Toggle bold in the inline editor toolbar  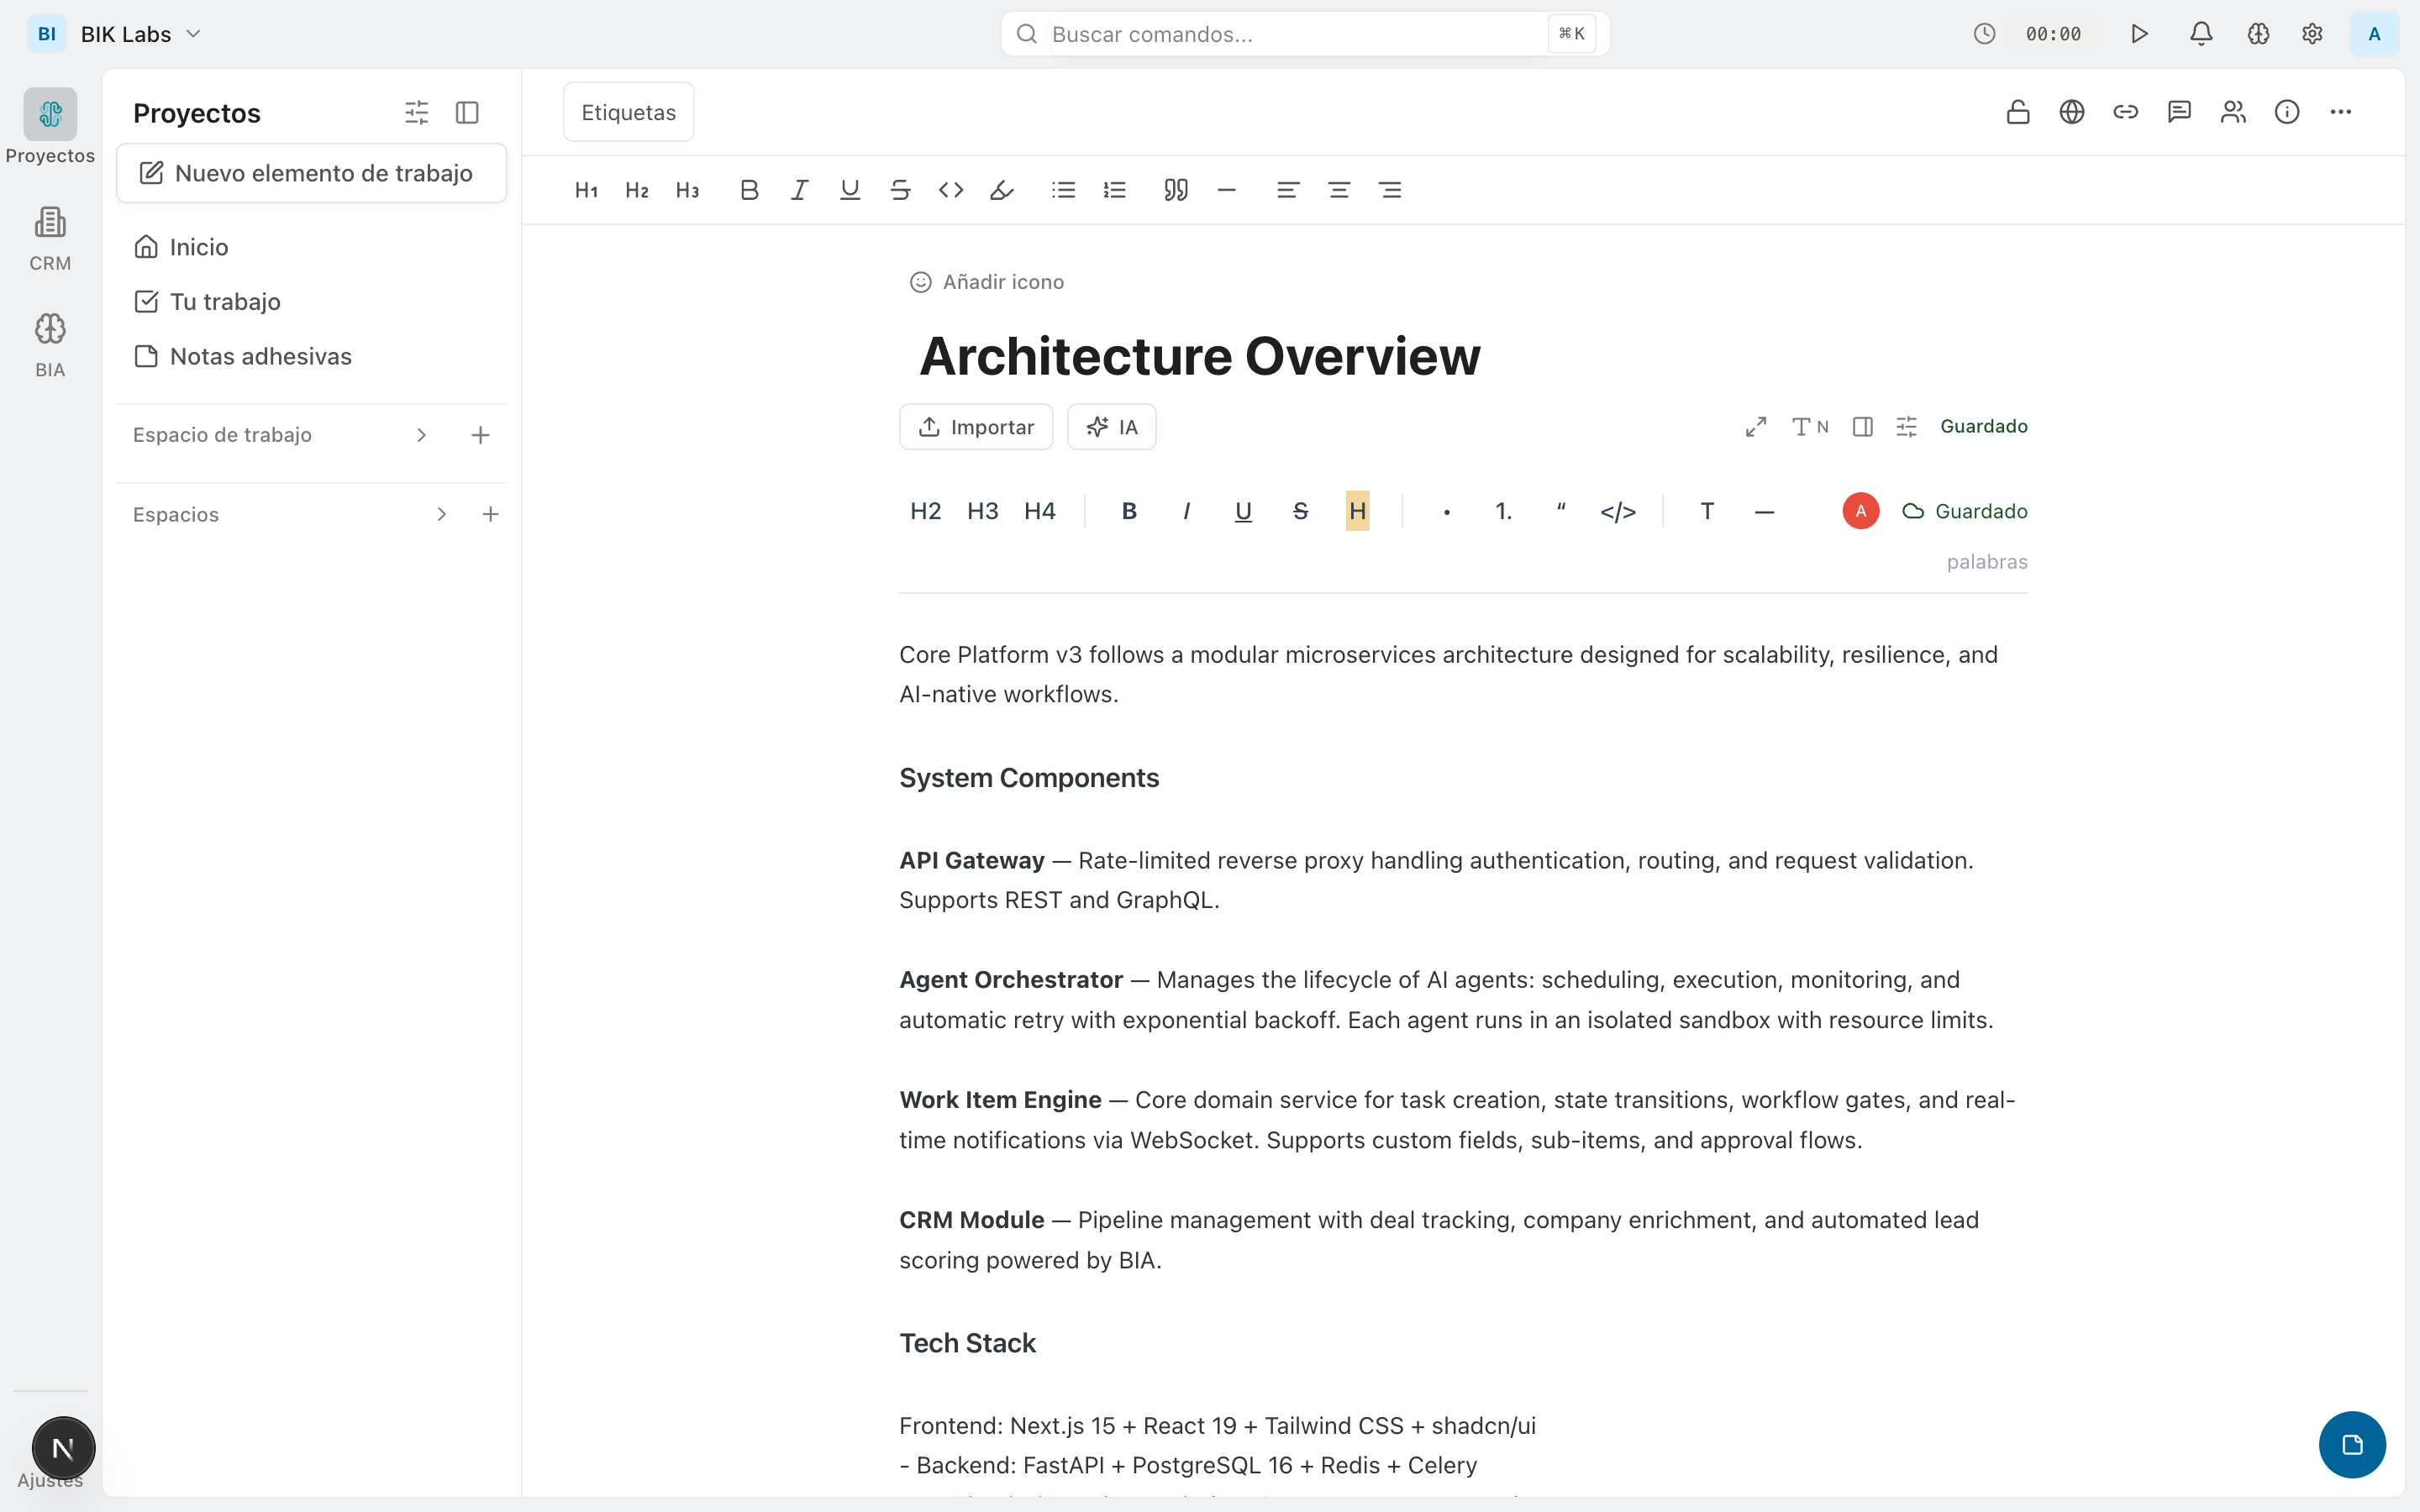[x=1129, y=511]
